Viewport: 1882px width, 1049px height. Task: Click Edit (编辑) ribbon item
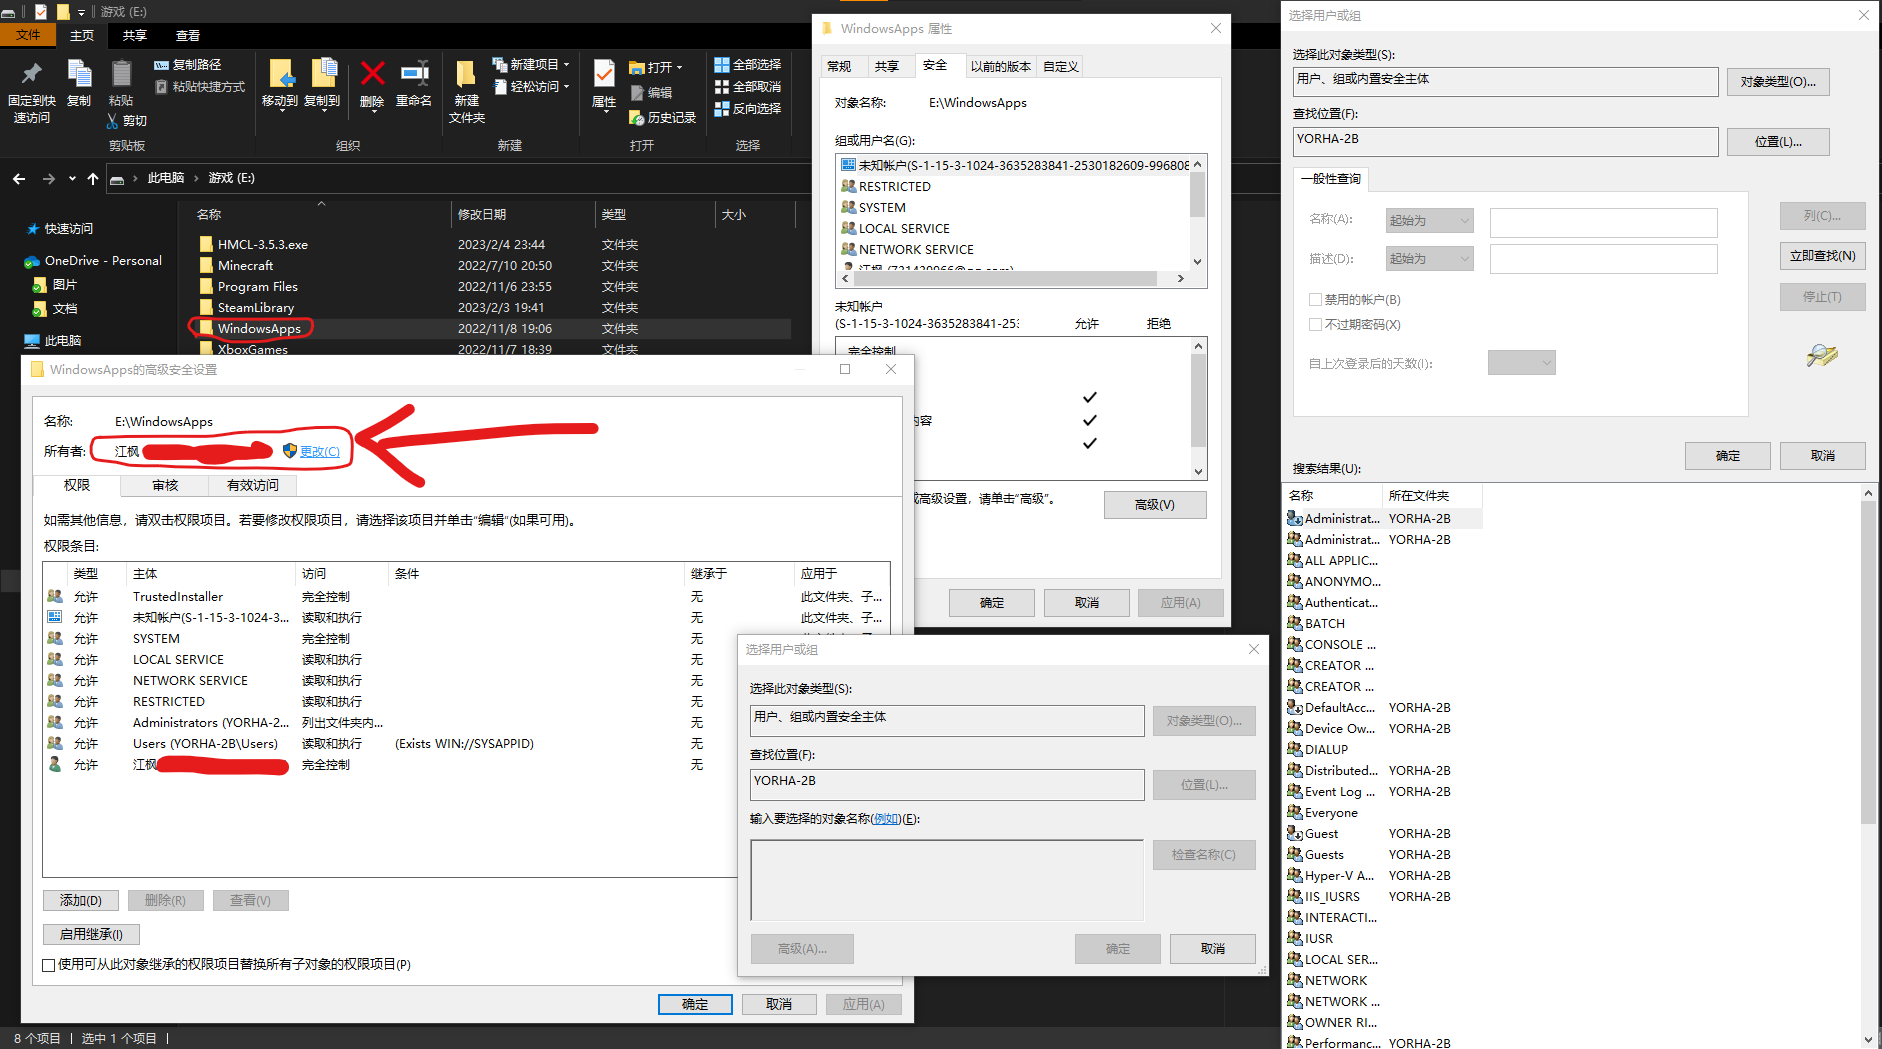click(650, 92)
